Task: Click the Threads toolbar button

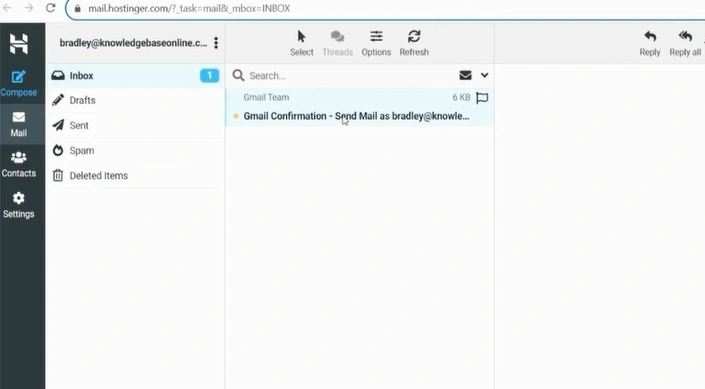Action: (337, 43)
